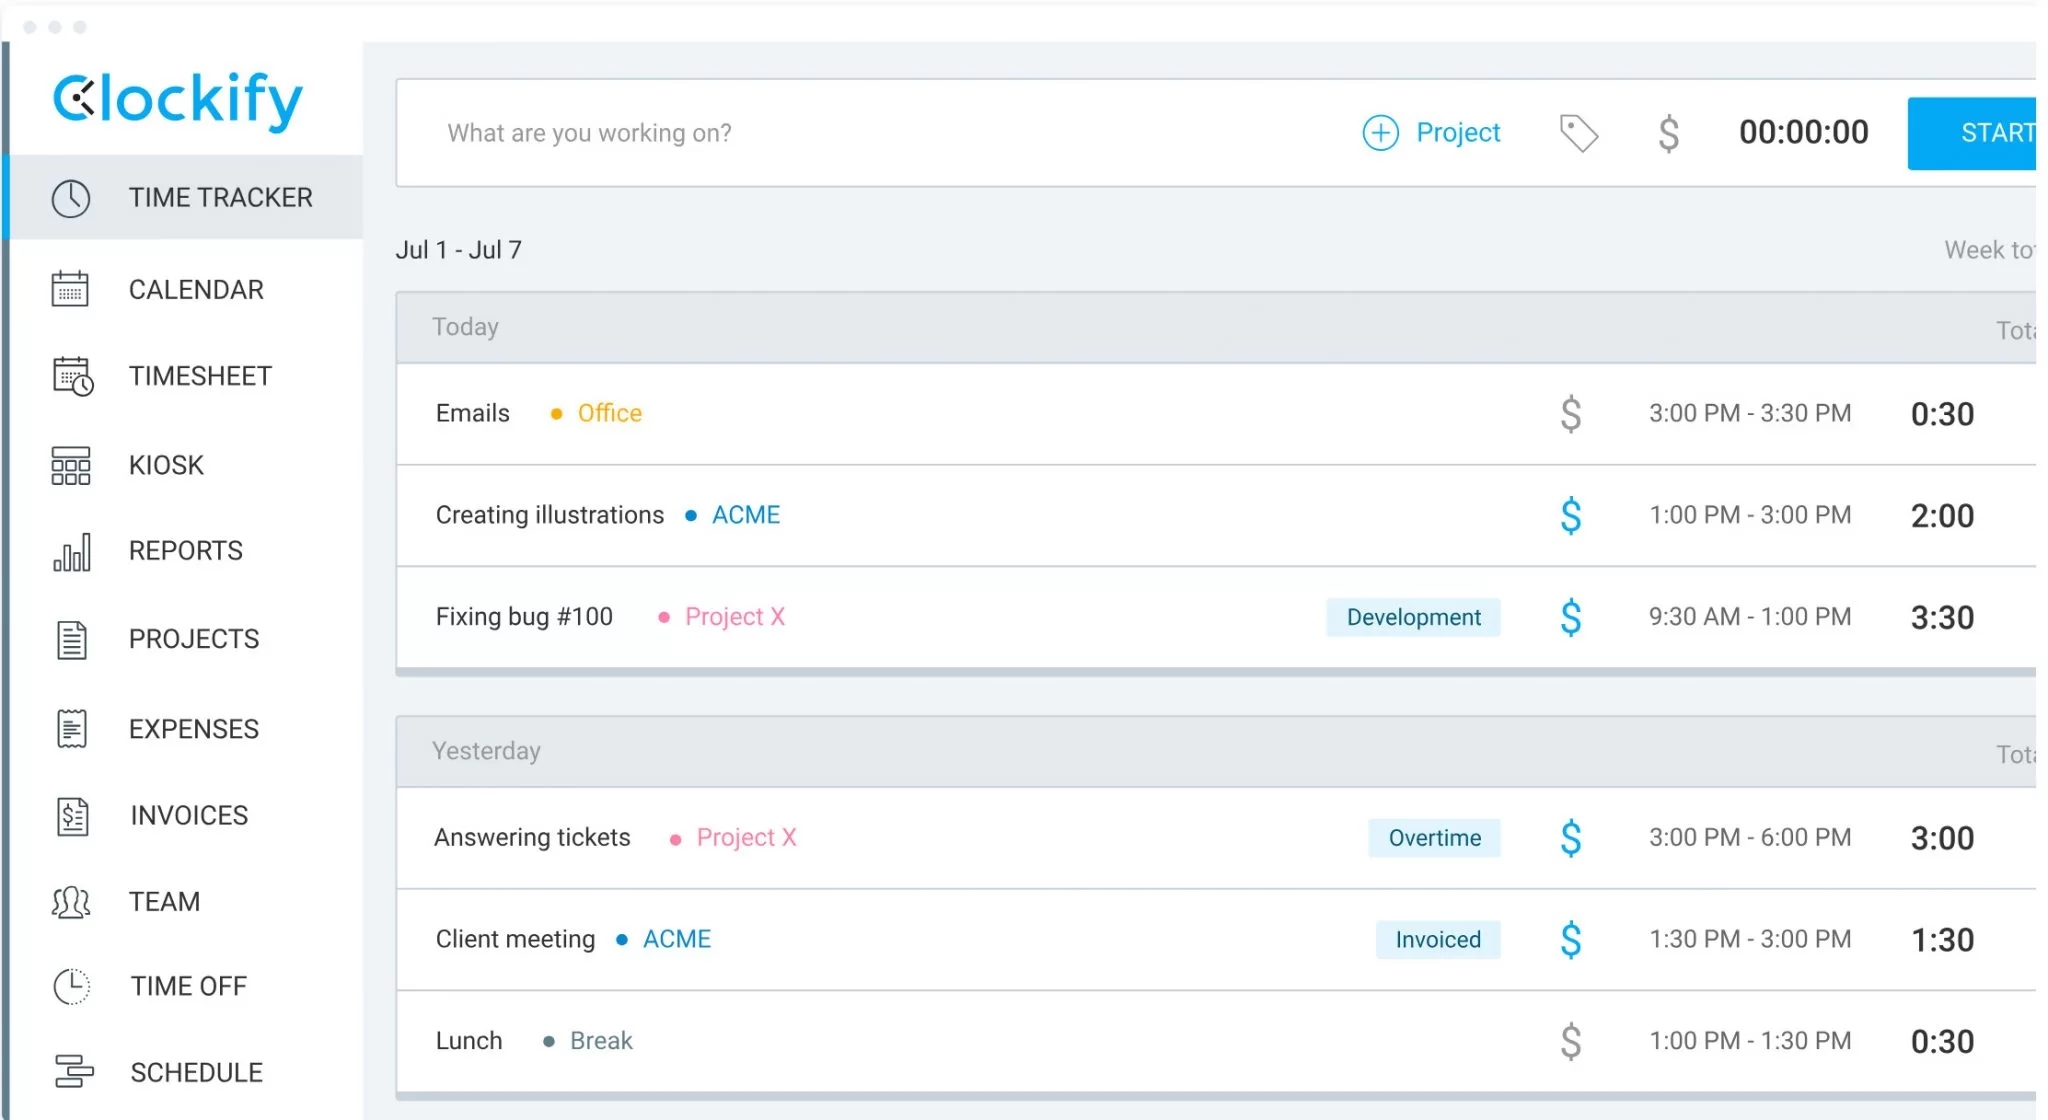Click the Overtime tag
Image resolution: width=2048 pixels, height=1120 pixels.
(x=1434, y=838)
